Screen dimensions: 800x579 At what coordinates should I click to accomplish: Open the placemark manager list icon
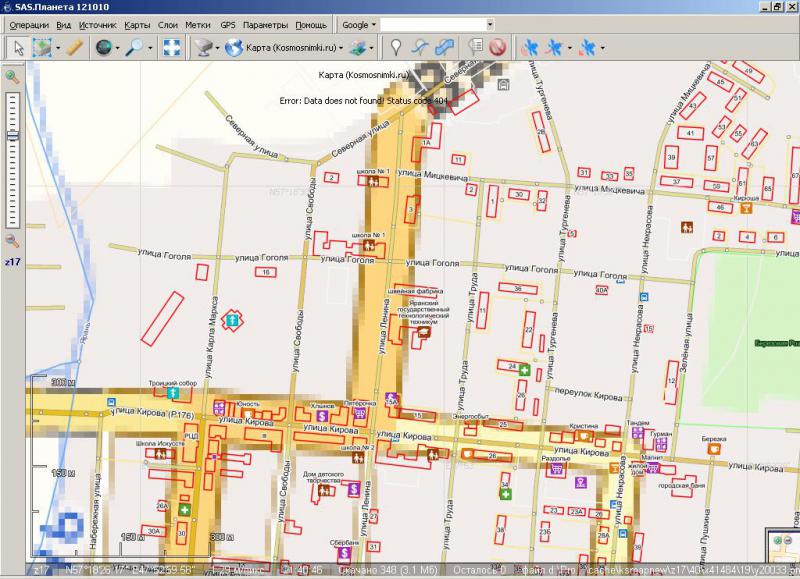pyautogui.click(x=475, y=47)
